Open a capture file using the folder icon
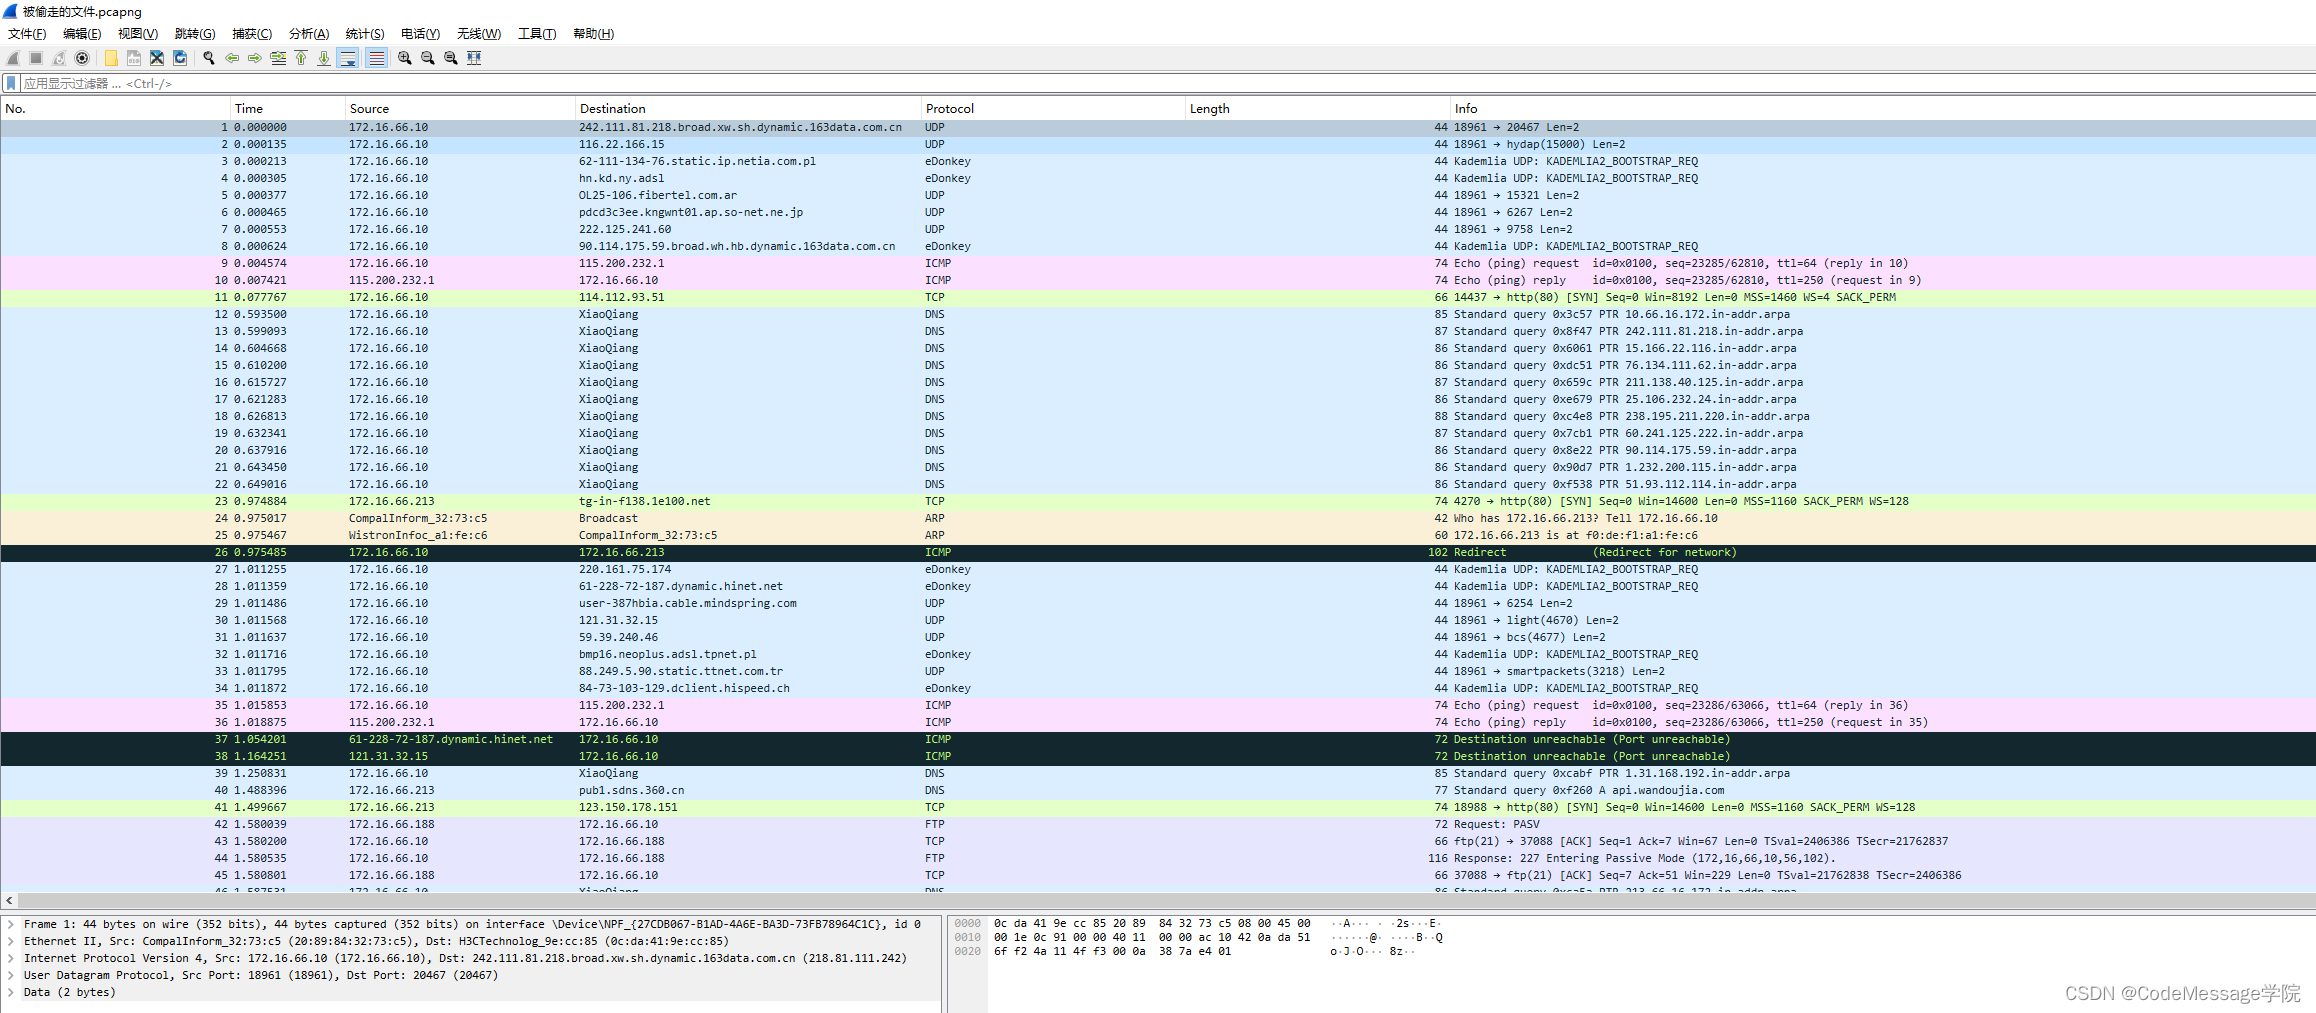The width and height of the screenshot is (2316, 1013). tap(111, 58)
